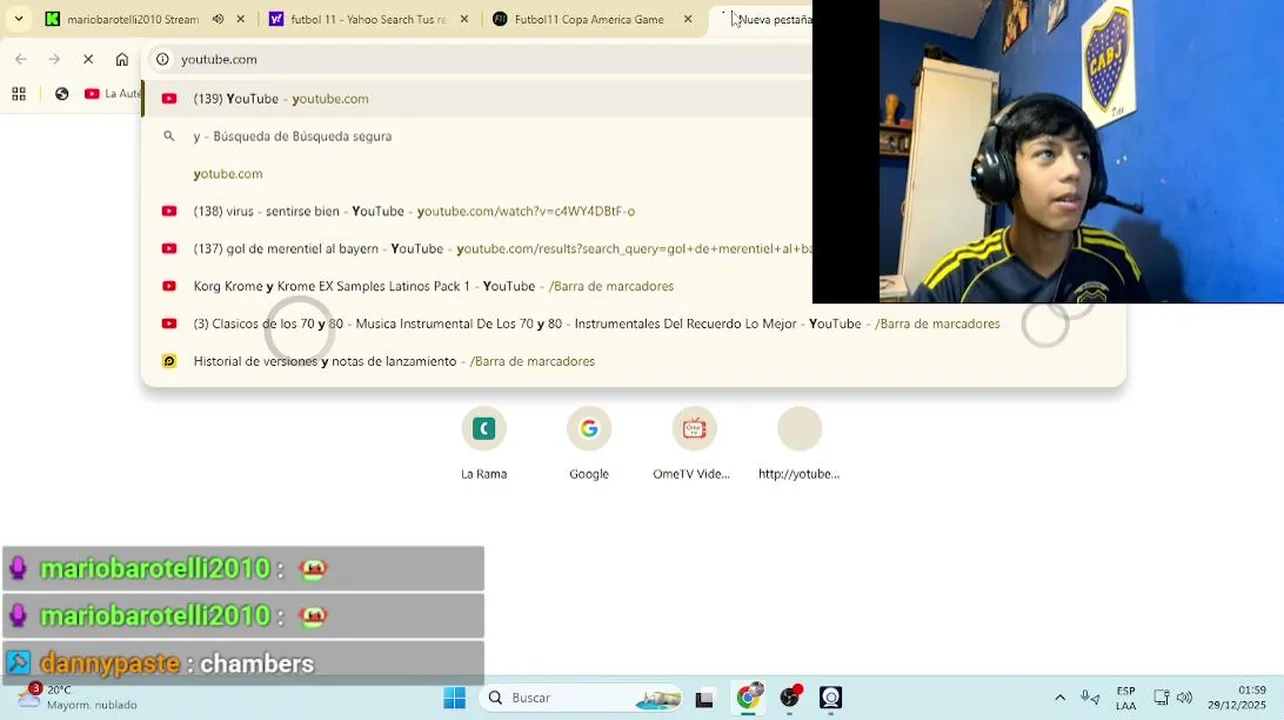Stop page loading with the X button
Screen dimensions: 1284x720
[88, 59]
